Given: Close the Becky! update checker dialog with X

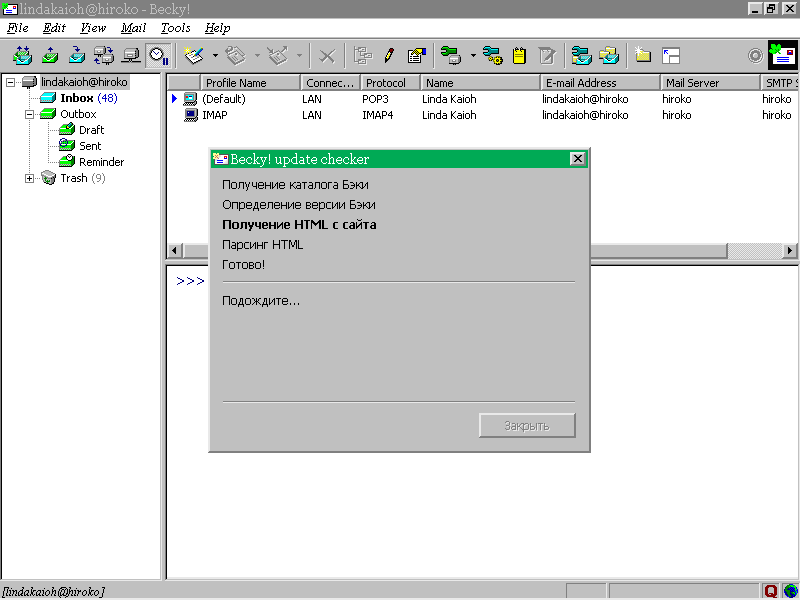Looking at the screenshot, I should pos(577,159).
